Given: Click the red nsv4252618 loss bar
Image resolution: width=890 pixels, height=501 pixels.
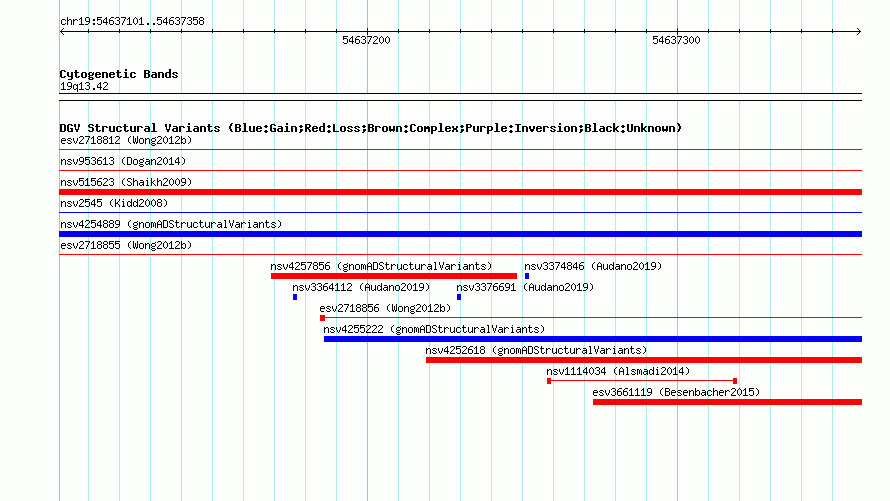Looking at the screenshot, I should 644,360.
